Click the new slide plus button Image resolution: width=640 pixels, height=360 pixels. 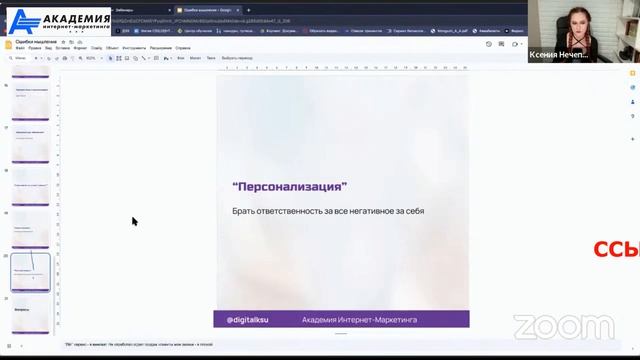pyautogui.click(x=36, y=58)
